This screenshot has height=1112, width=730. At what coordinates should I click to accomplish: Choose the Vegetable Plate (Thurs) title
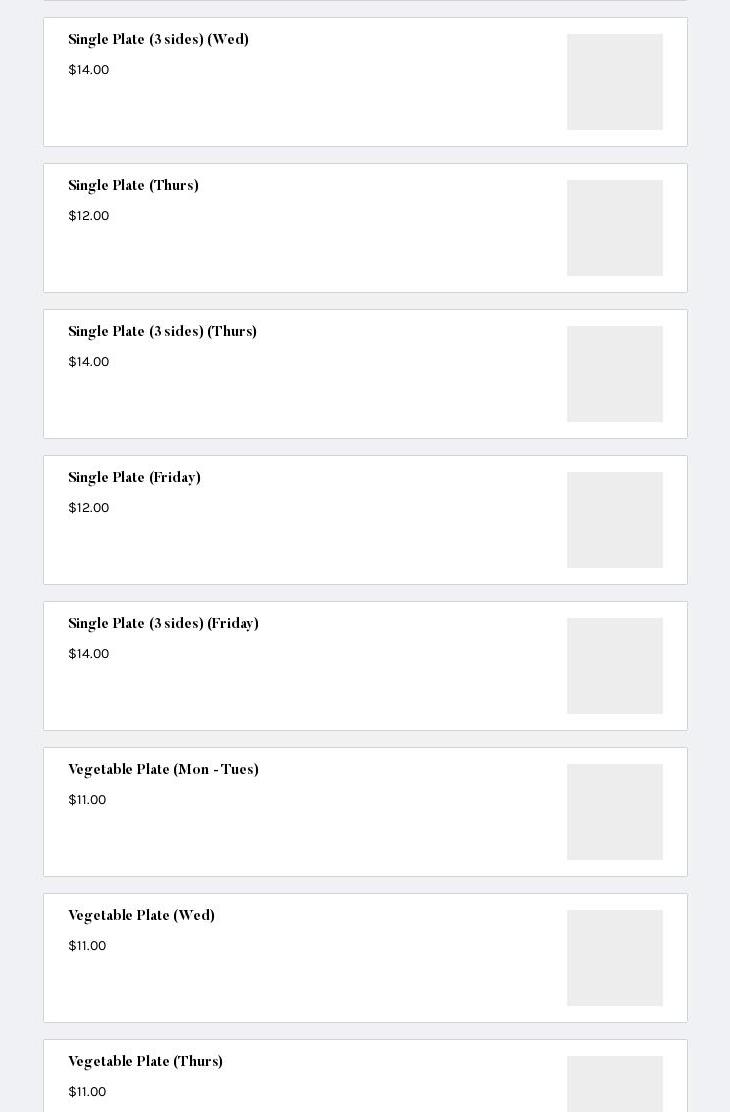145,1062
